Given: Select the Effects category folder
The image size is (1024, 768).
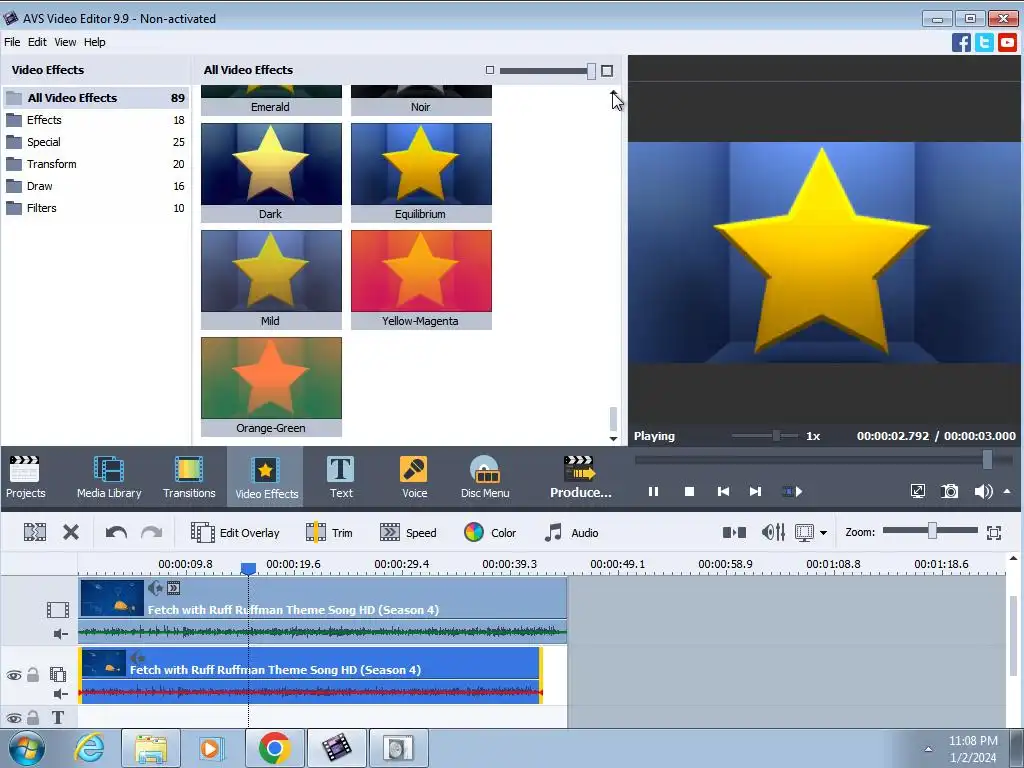Looking at the screenshot, I should pyautogui.click(x=96, y=120).
